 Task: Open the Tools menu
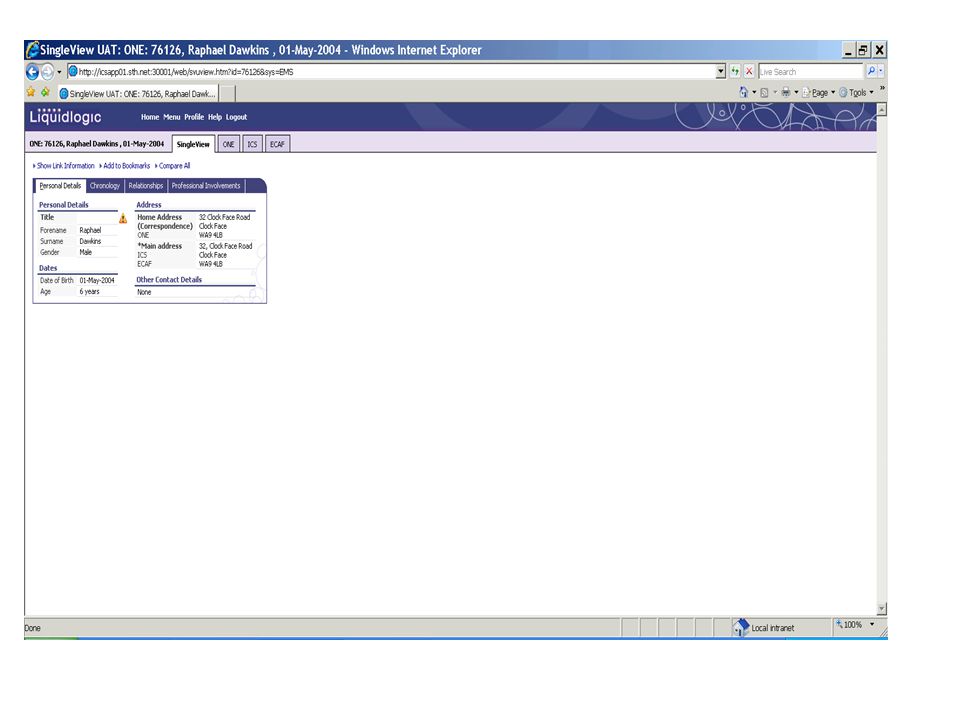click(856, 92)
